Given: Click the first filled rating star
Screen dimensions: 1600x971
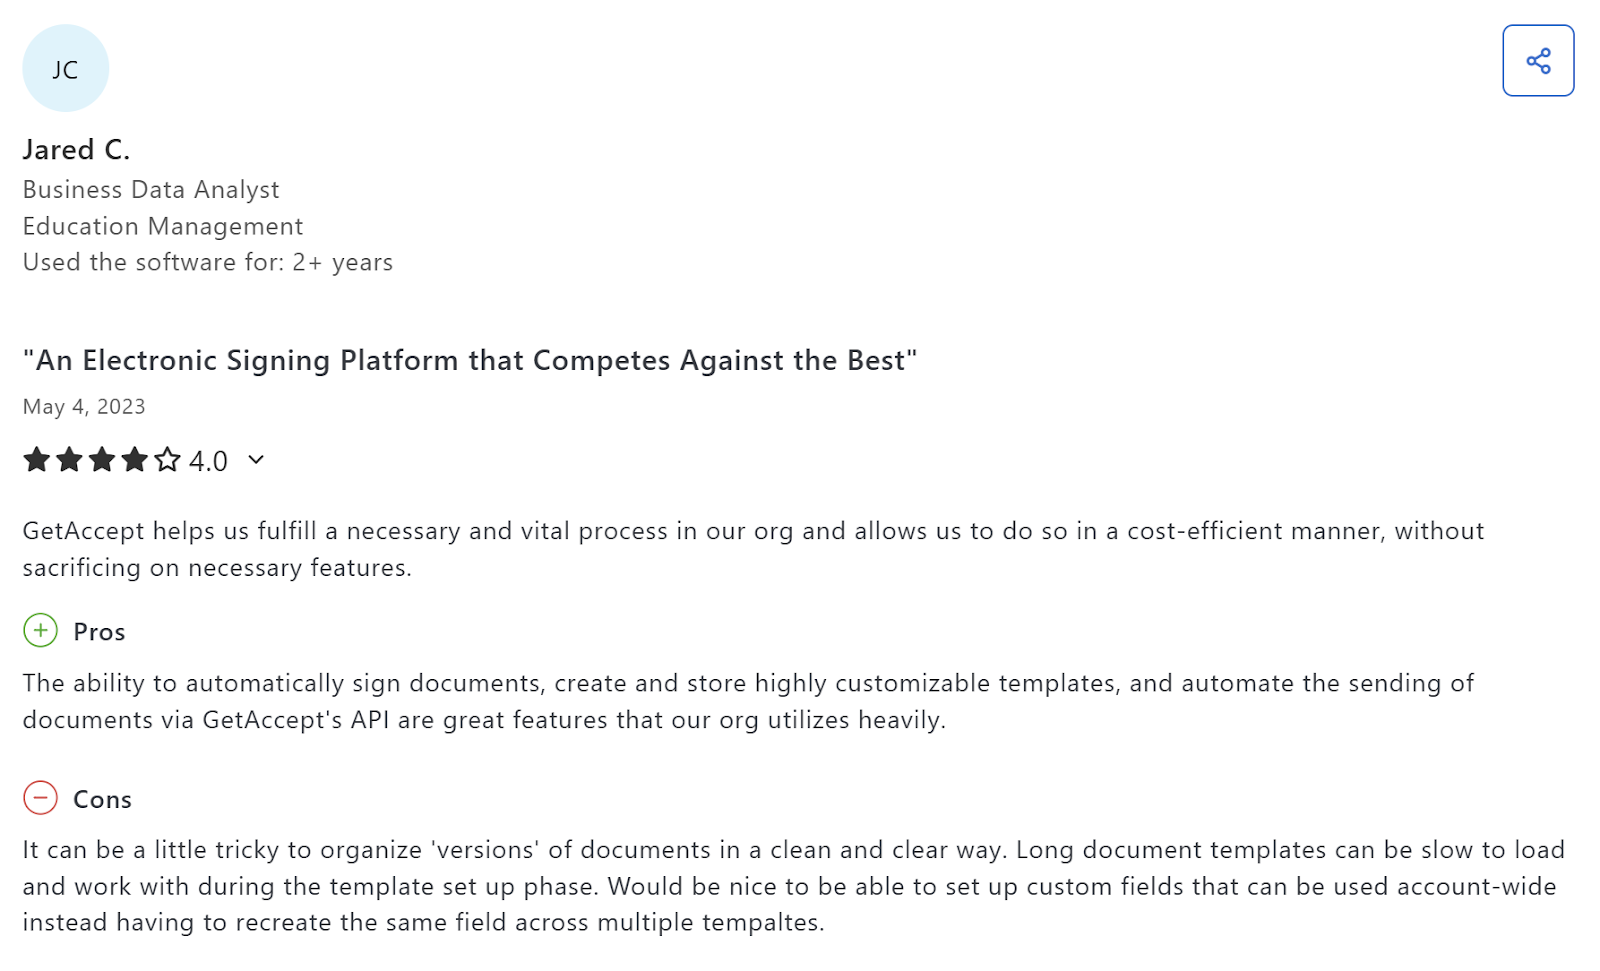Looking at the screenshot, I should 37,460.
